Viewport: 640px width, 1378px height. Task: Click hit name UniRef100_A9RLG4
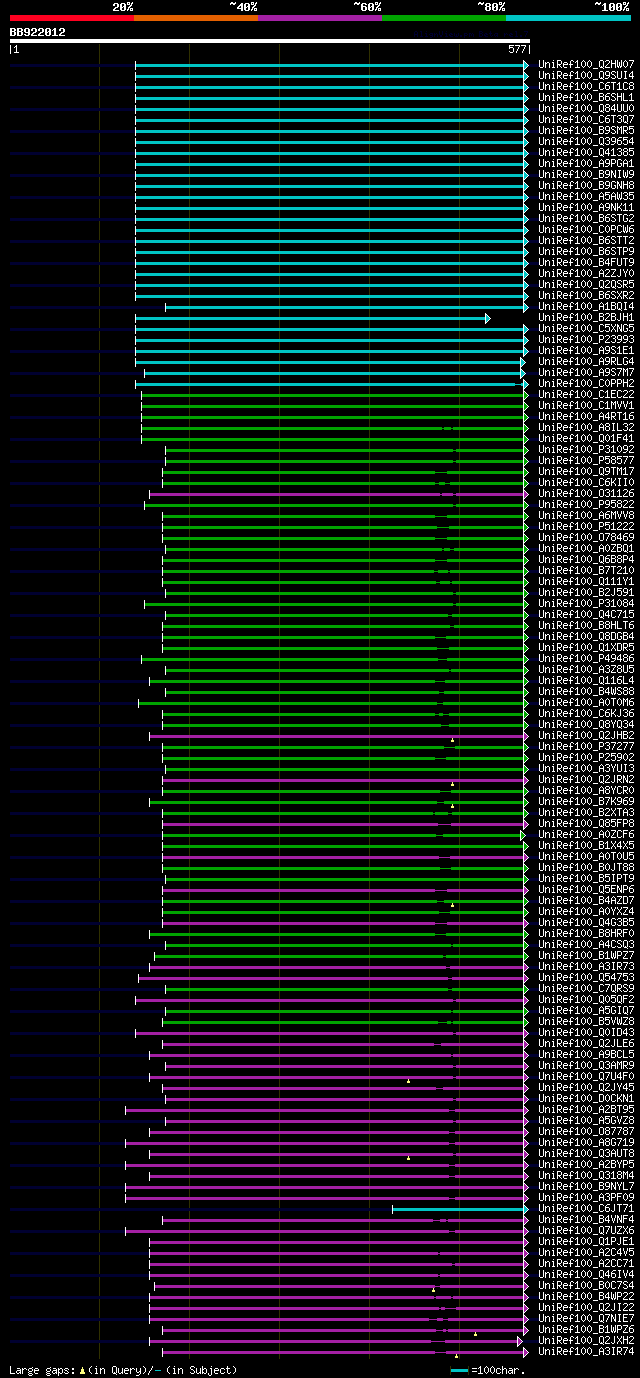(x=586, y=361)
